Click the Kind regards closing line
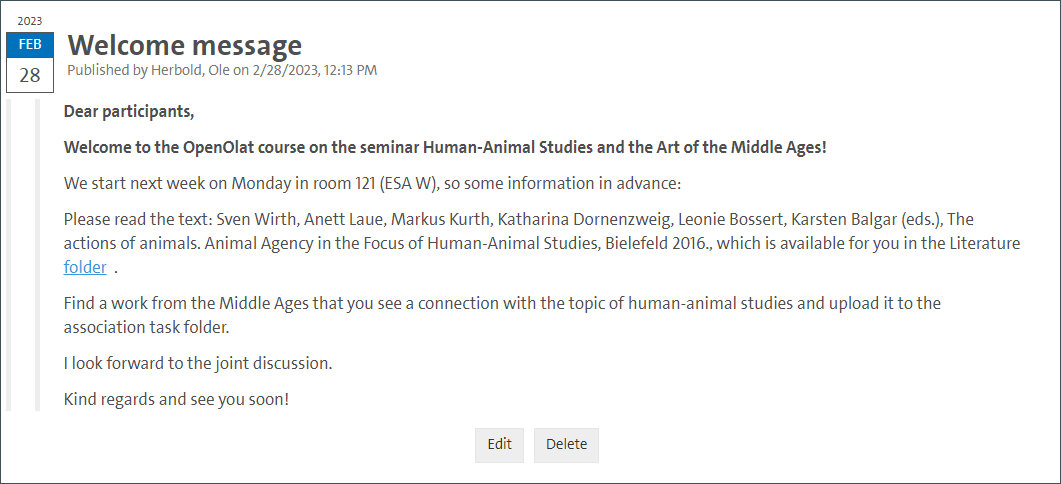This screenshot has height=484, width=1061. click(176, 399)
